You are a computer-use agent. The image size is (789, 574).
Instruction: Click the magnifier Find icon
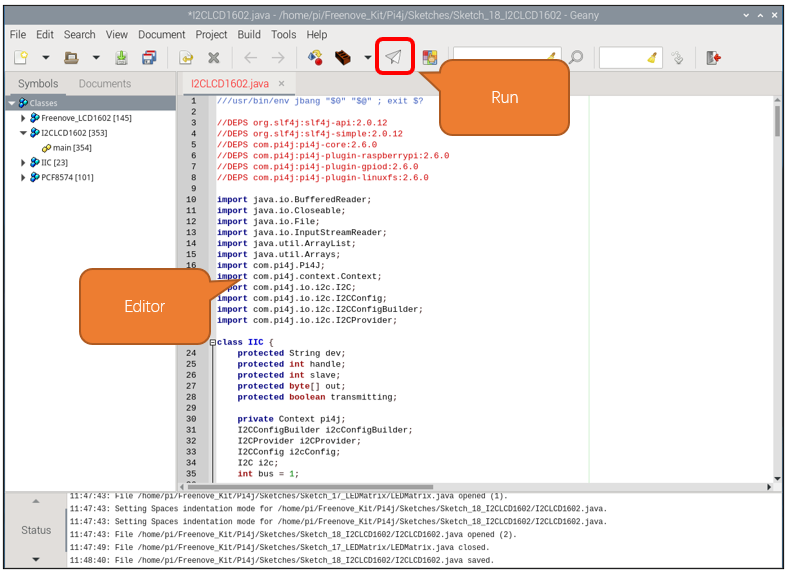[576, 57]
